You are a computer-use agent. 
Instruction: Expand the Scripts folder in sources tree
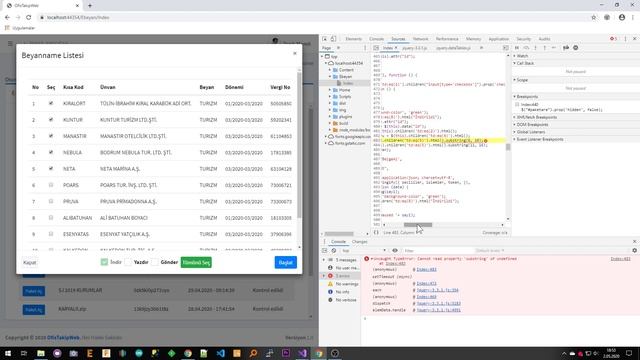[330, 96]
